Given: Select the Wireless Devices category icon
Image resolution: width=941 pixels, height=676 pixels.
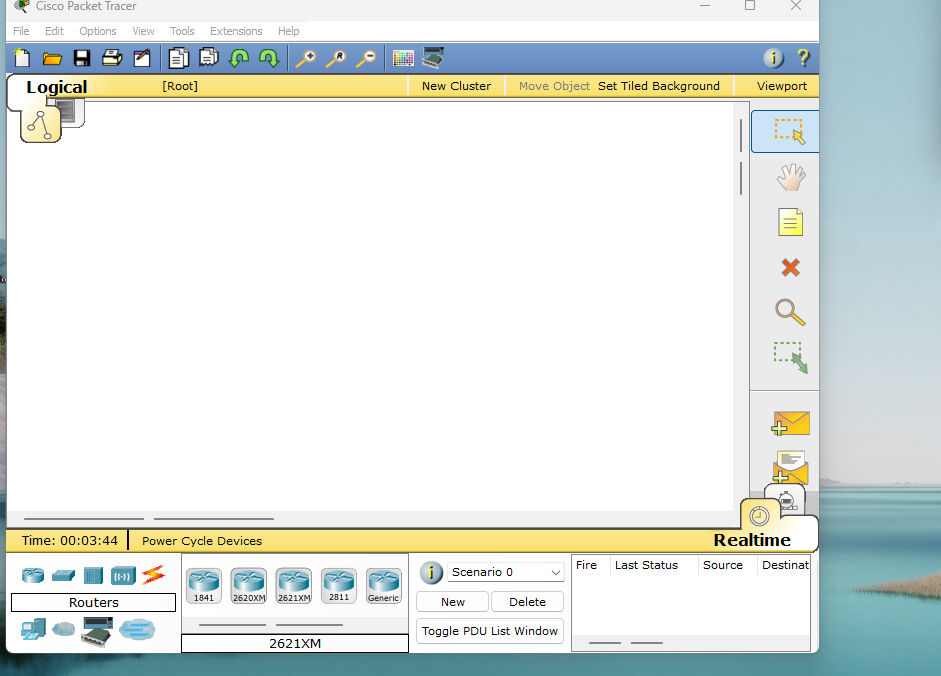Looking at the screenshot, I should click(123, 576).
